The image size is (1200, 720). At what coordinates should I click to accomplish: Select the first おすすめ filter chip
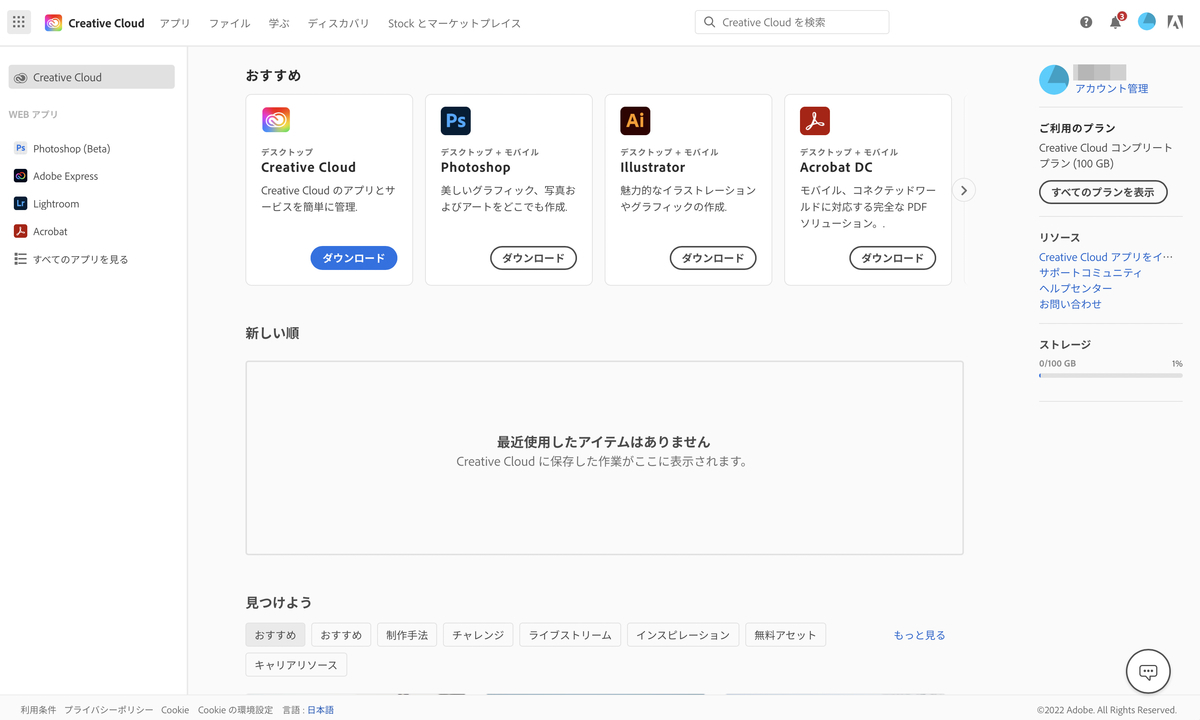point(275,635)
